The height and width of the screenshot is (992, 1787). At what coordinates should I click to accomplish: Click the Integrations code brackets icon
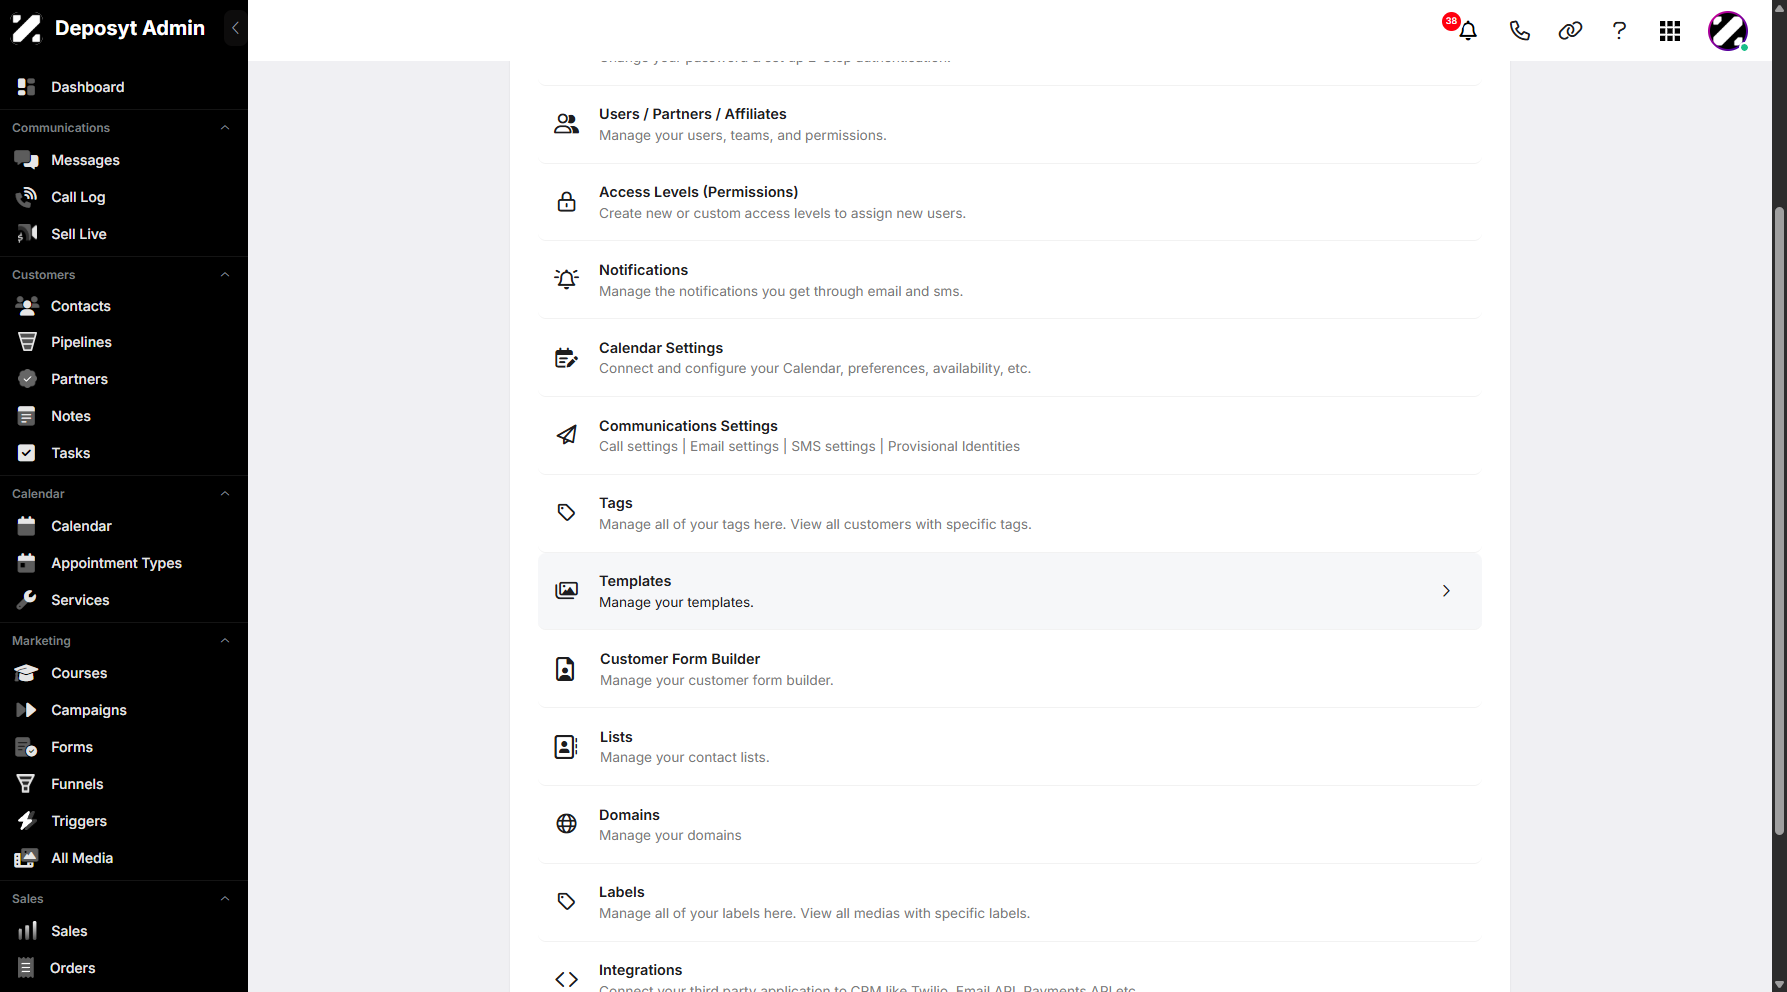[x=566, y=979]
